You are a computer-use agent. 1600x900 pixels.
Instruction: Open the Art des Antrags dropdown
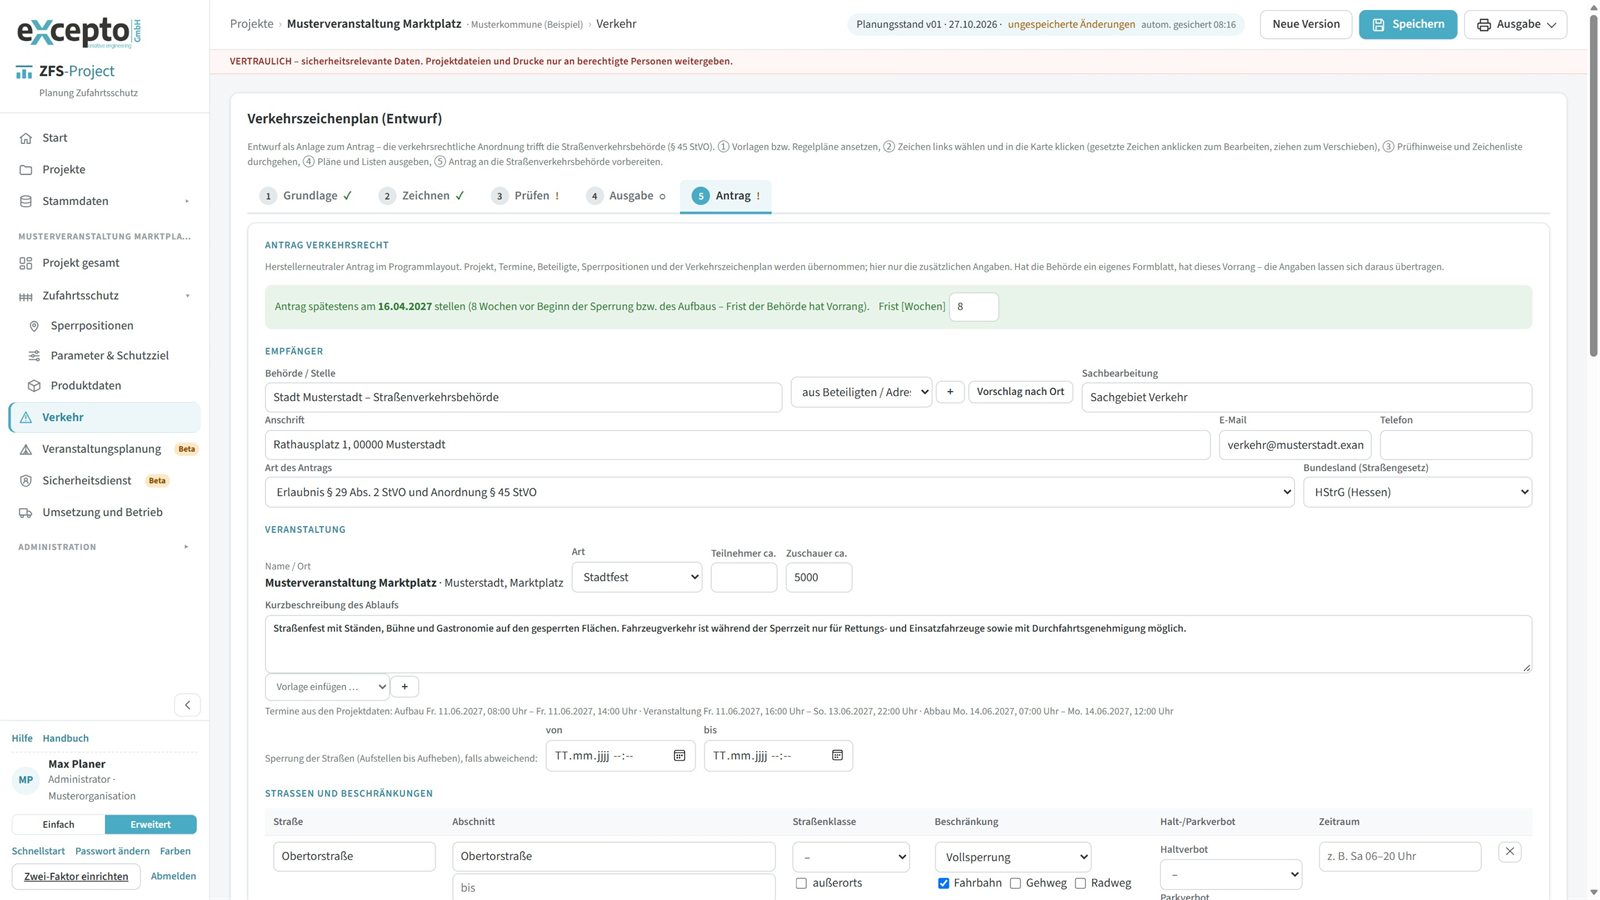[780, 492]
